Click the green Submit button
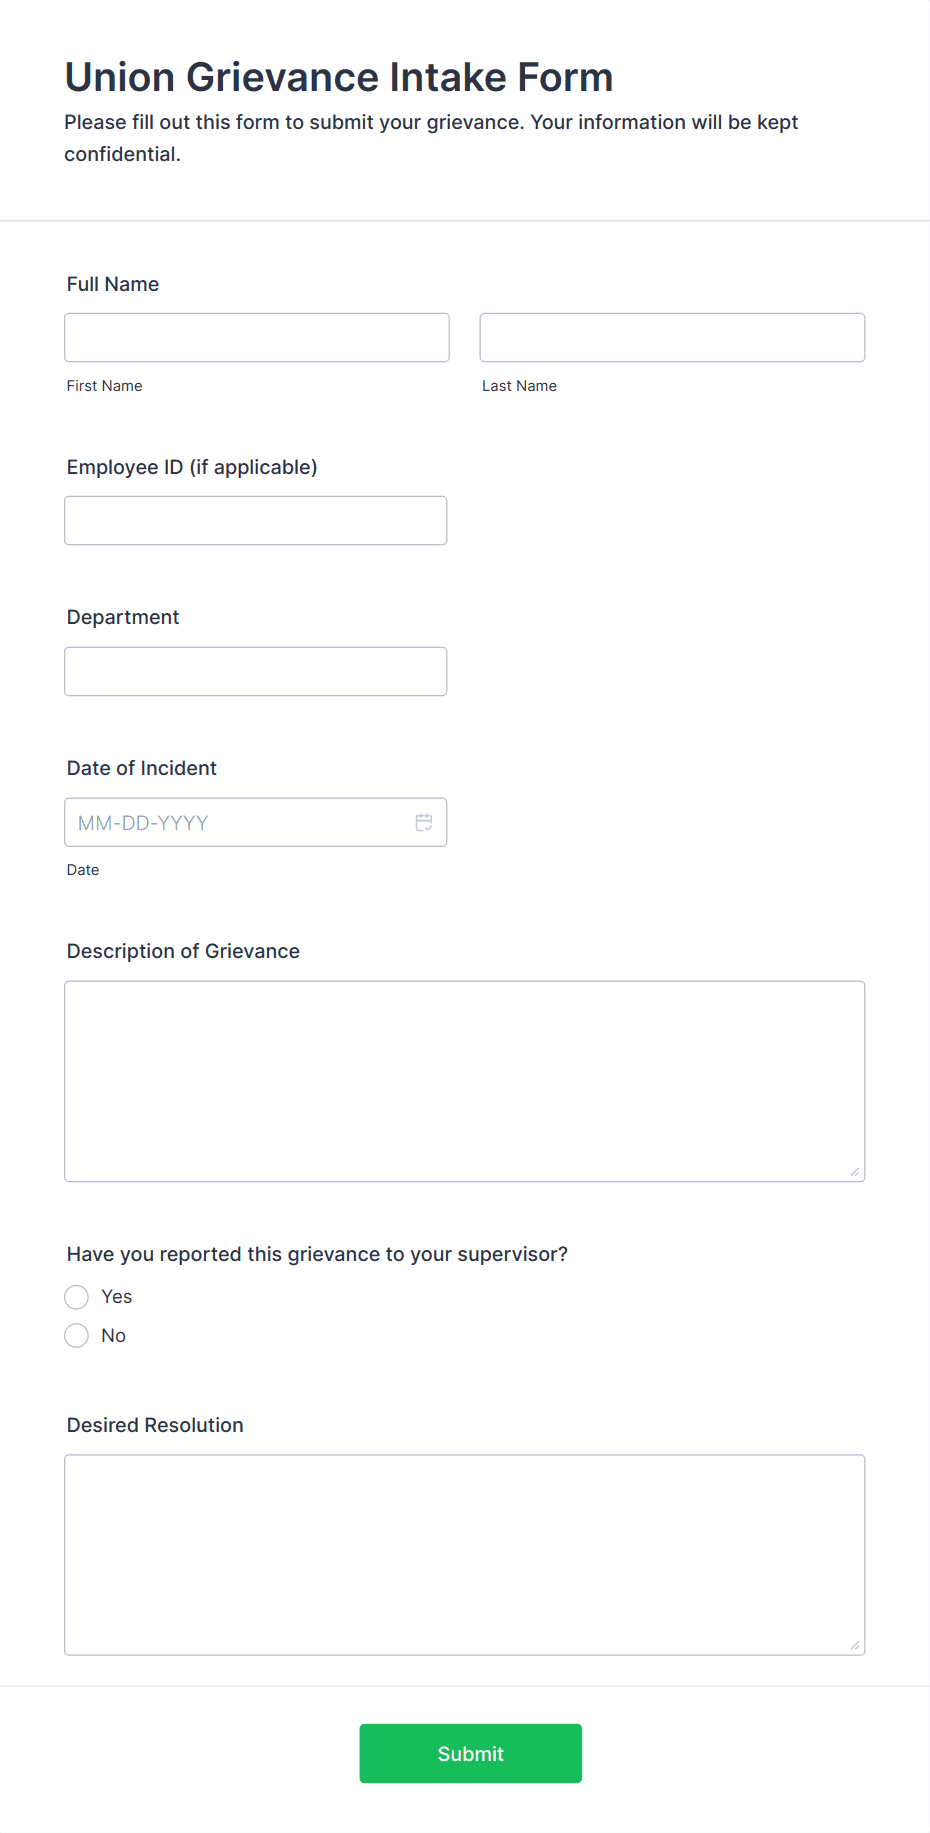This screenshot has height=1833, width=930. (471, 1753)
